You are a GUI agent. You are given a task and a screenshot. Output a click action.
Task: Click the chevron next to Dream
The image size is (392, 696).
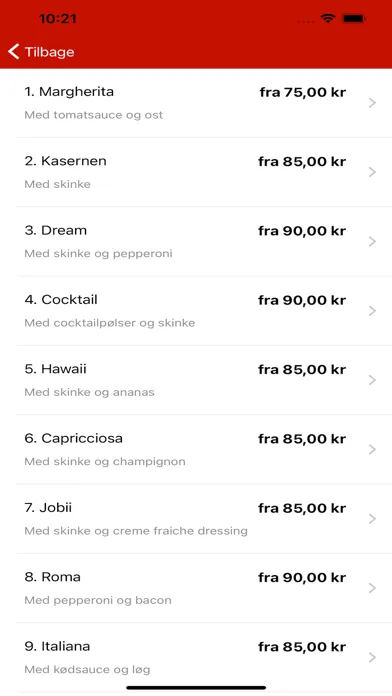372,241
